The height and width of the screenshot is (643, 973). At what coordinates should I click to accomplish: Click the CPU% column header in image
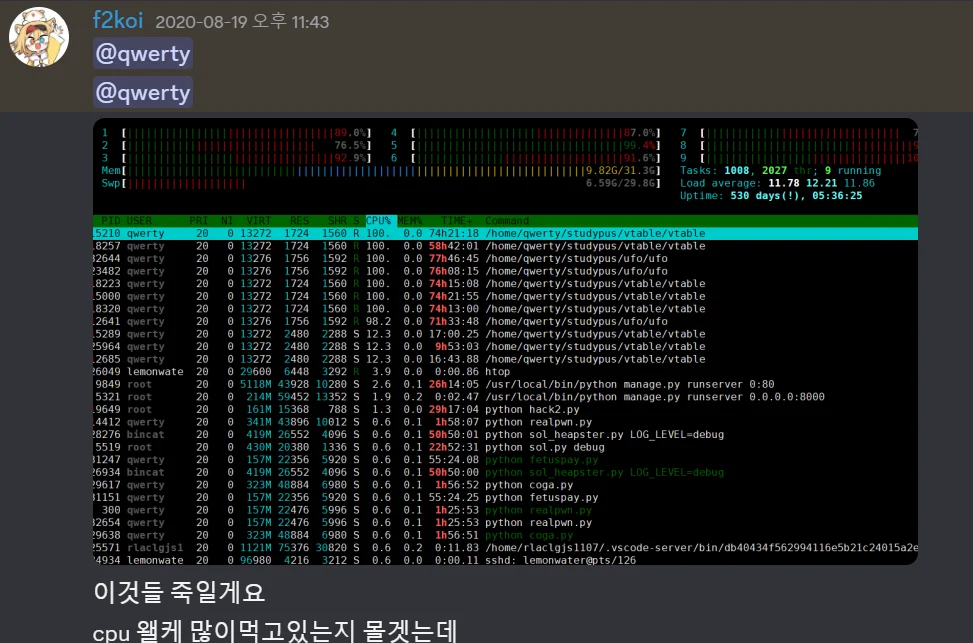pos(380,221)
